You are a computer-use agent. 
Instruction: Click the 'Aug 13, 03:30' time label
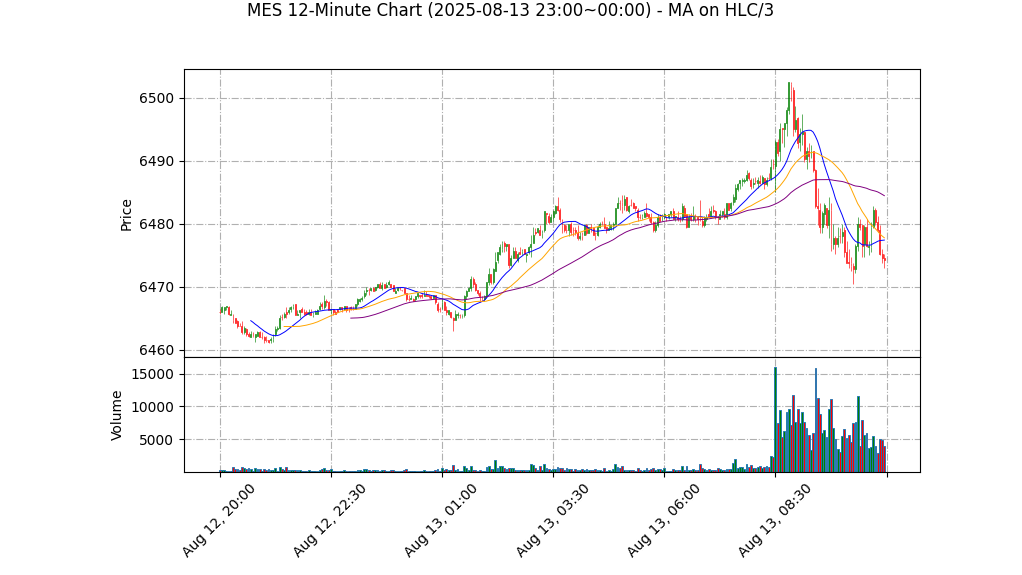click(x=552, y=521)
